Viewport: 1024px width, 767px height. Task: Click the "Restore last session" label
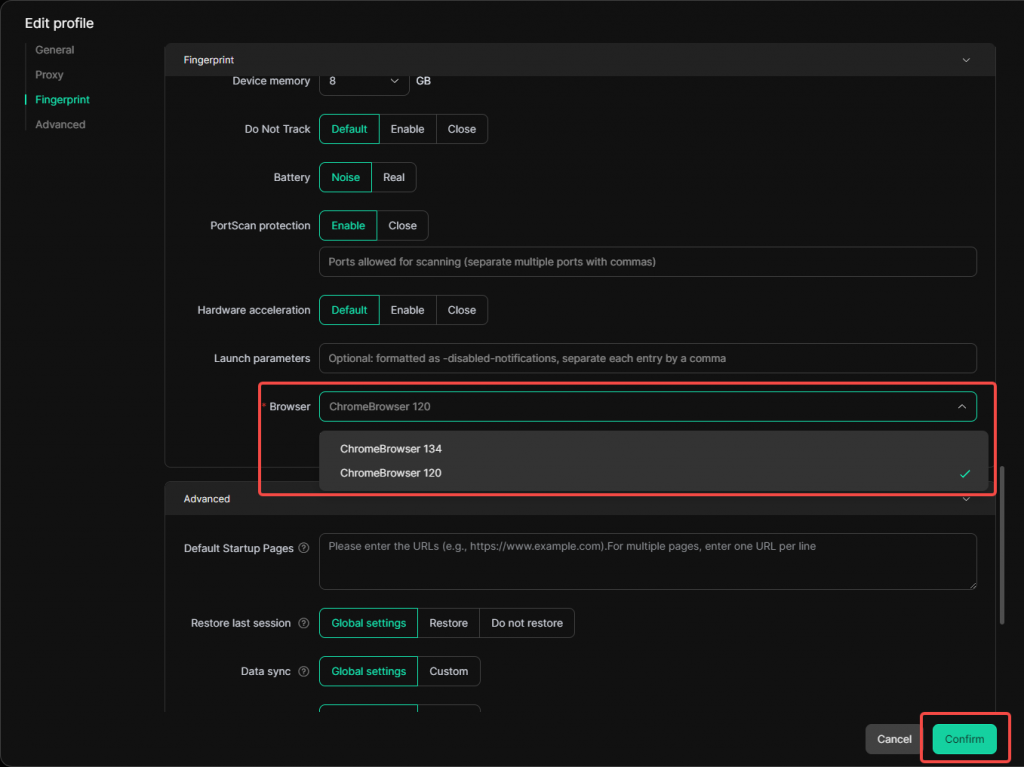pos(240,623)
